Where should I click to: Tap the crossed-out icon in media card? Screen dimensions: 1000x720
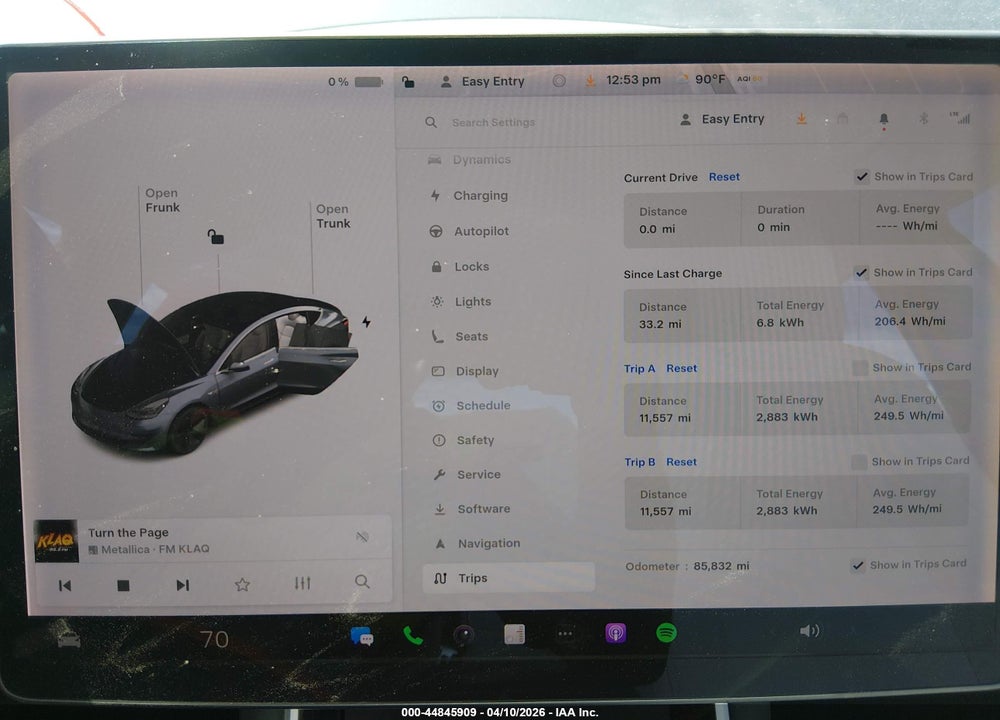[x=362, y=536]
